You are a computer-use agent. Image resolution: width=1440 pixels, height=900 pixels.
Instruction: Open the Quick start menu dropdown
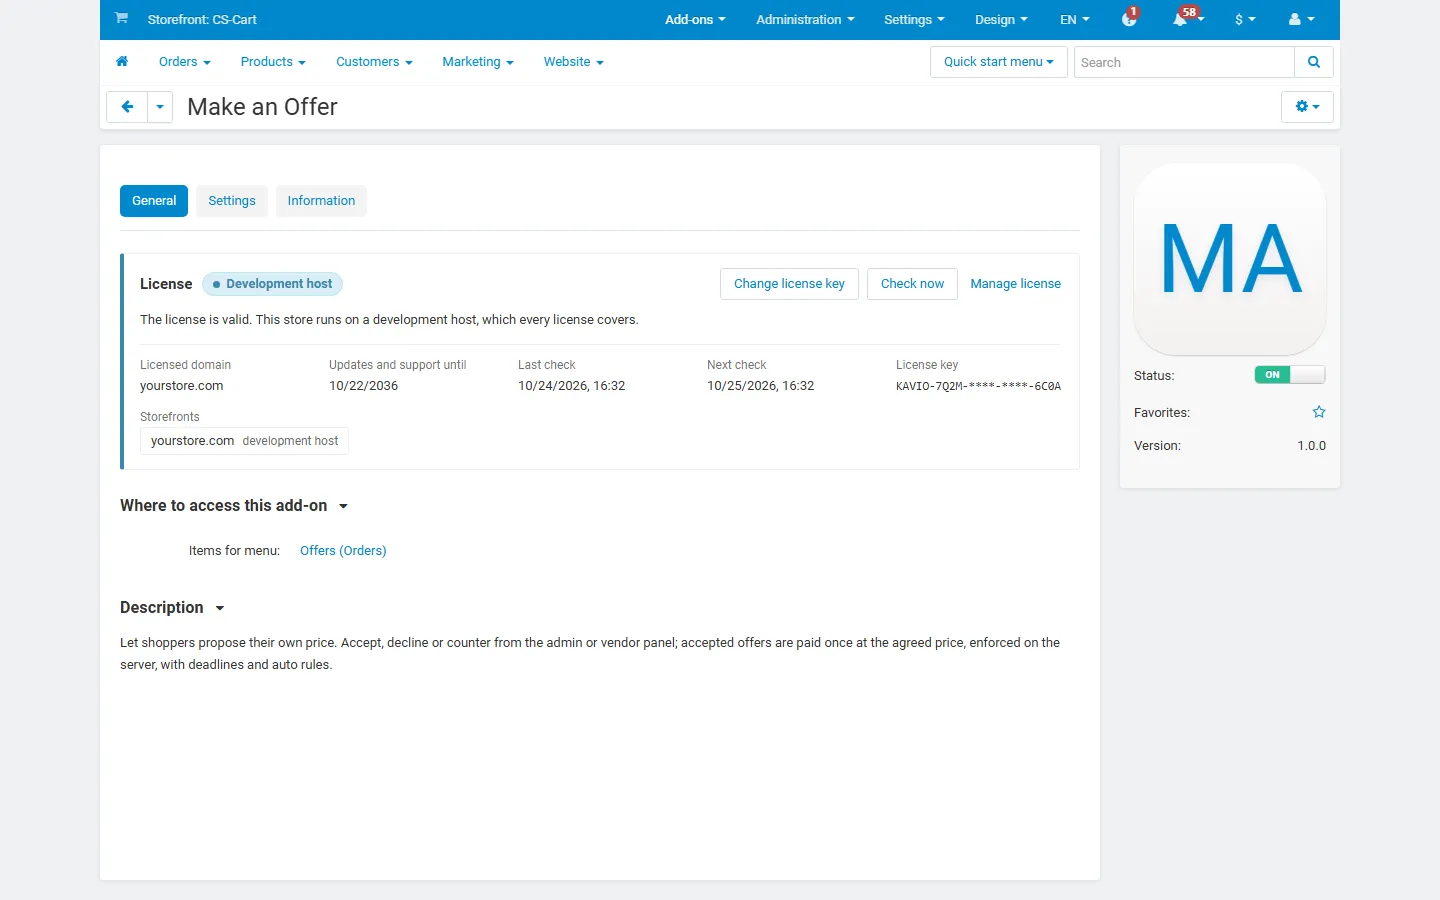999,62
